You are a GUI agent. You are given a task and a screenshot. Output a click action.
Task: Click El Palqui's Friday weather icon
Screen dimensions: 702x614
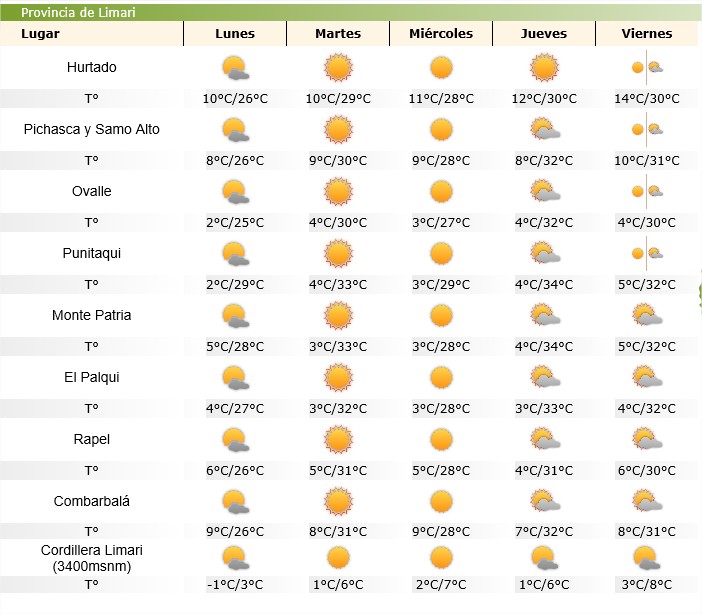(647, 378)
